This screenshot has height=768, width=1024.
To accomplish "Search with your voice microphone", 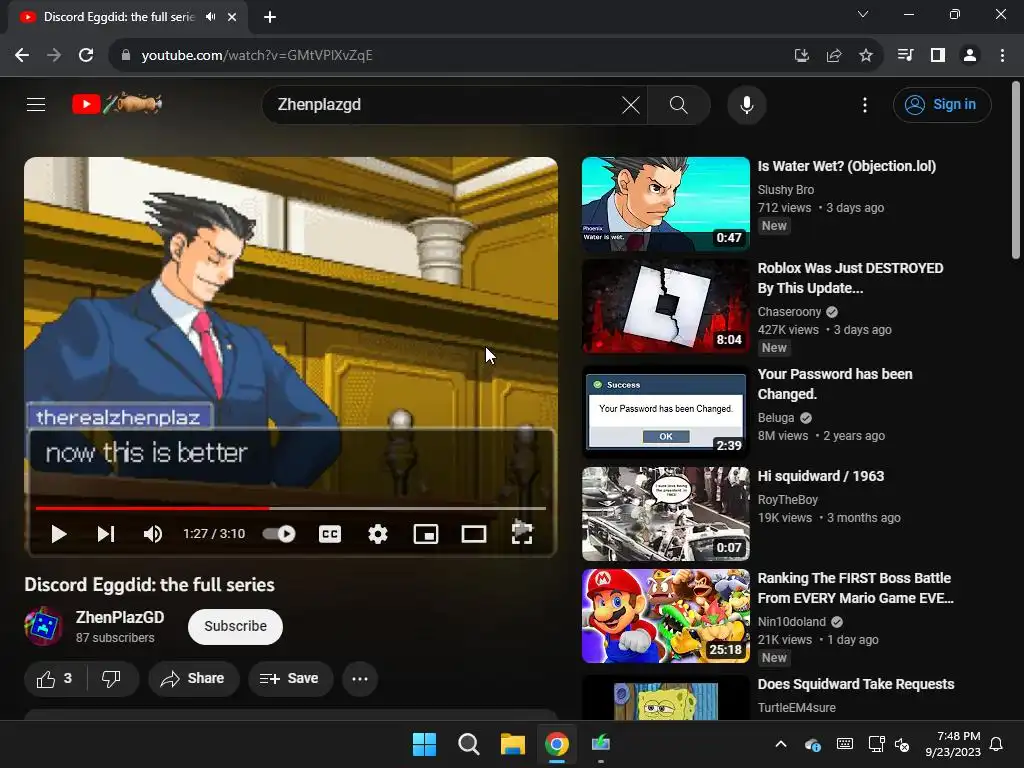I will pyautogui.click(x=746, y=104).
